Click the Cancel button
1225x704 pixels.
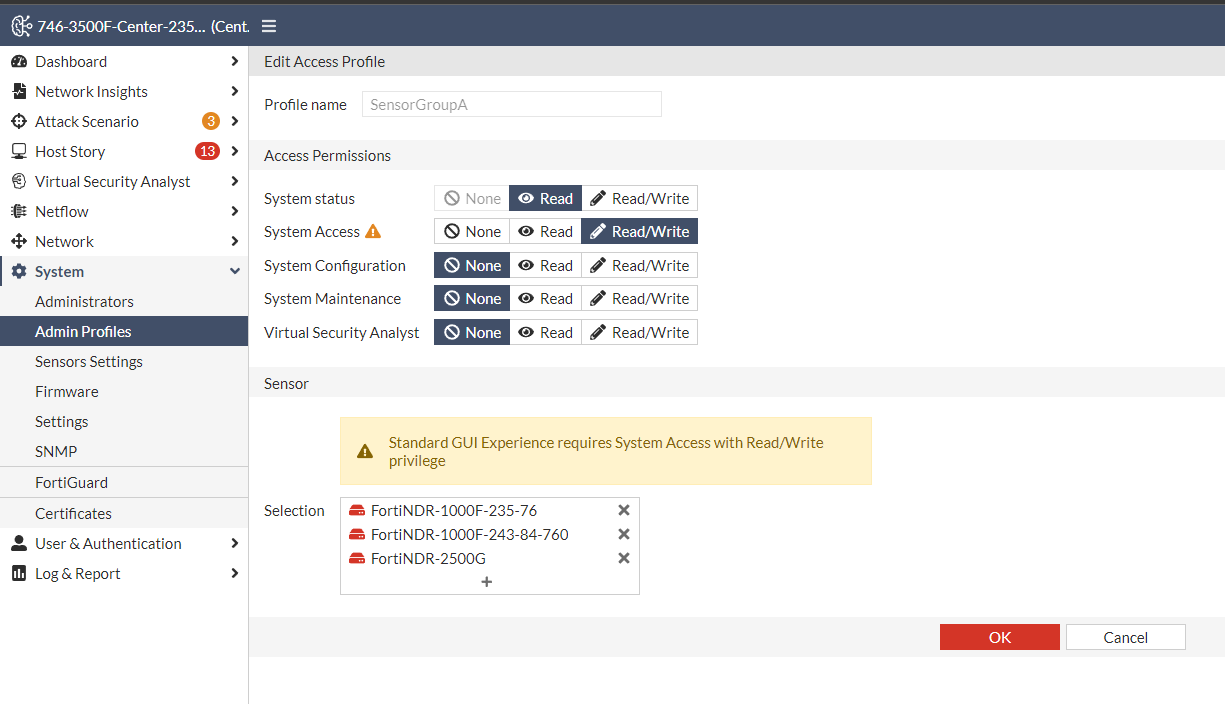click(1126, 637)
